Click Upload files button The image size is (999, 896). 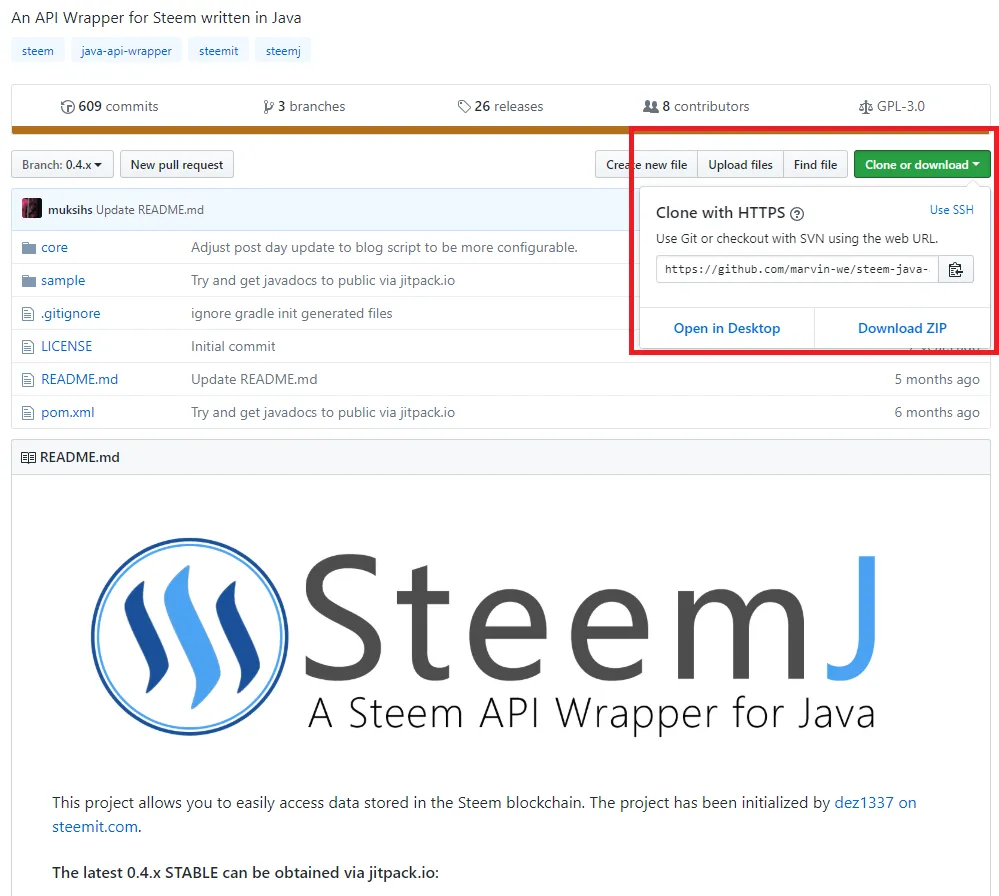click(x=740, y=164)
